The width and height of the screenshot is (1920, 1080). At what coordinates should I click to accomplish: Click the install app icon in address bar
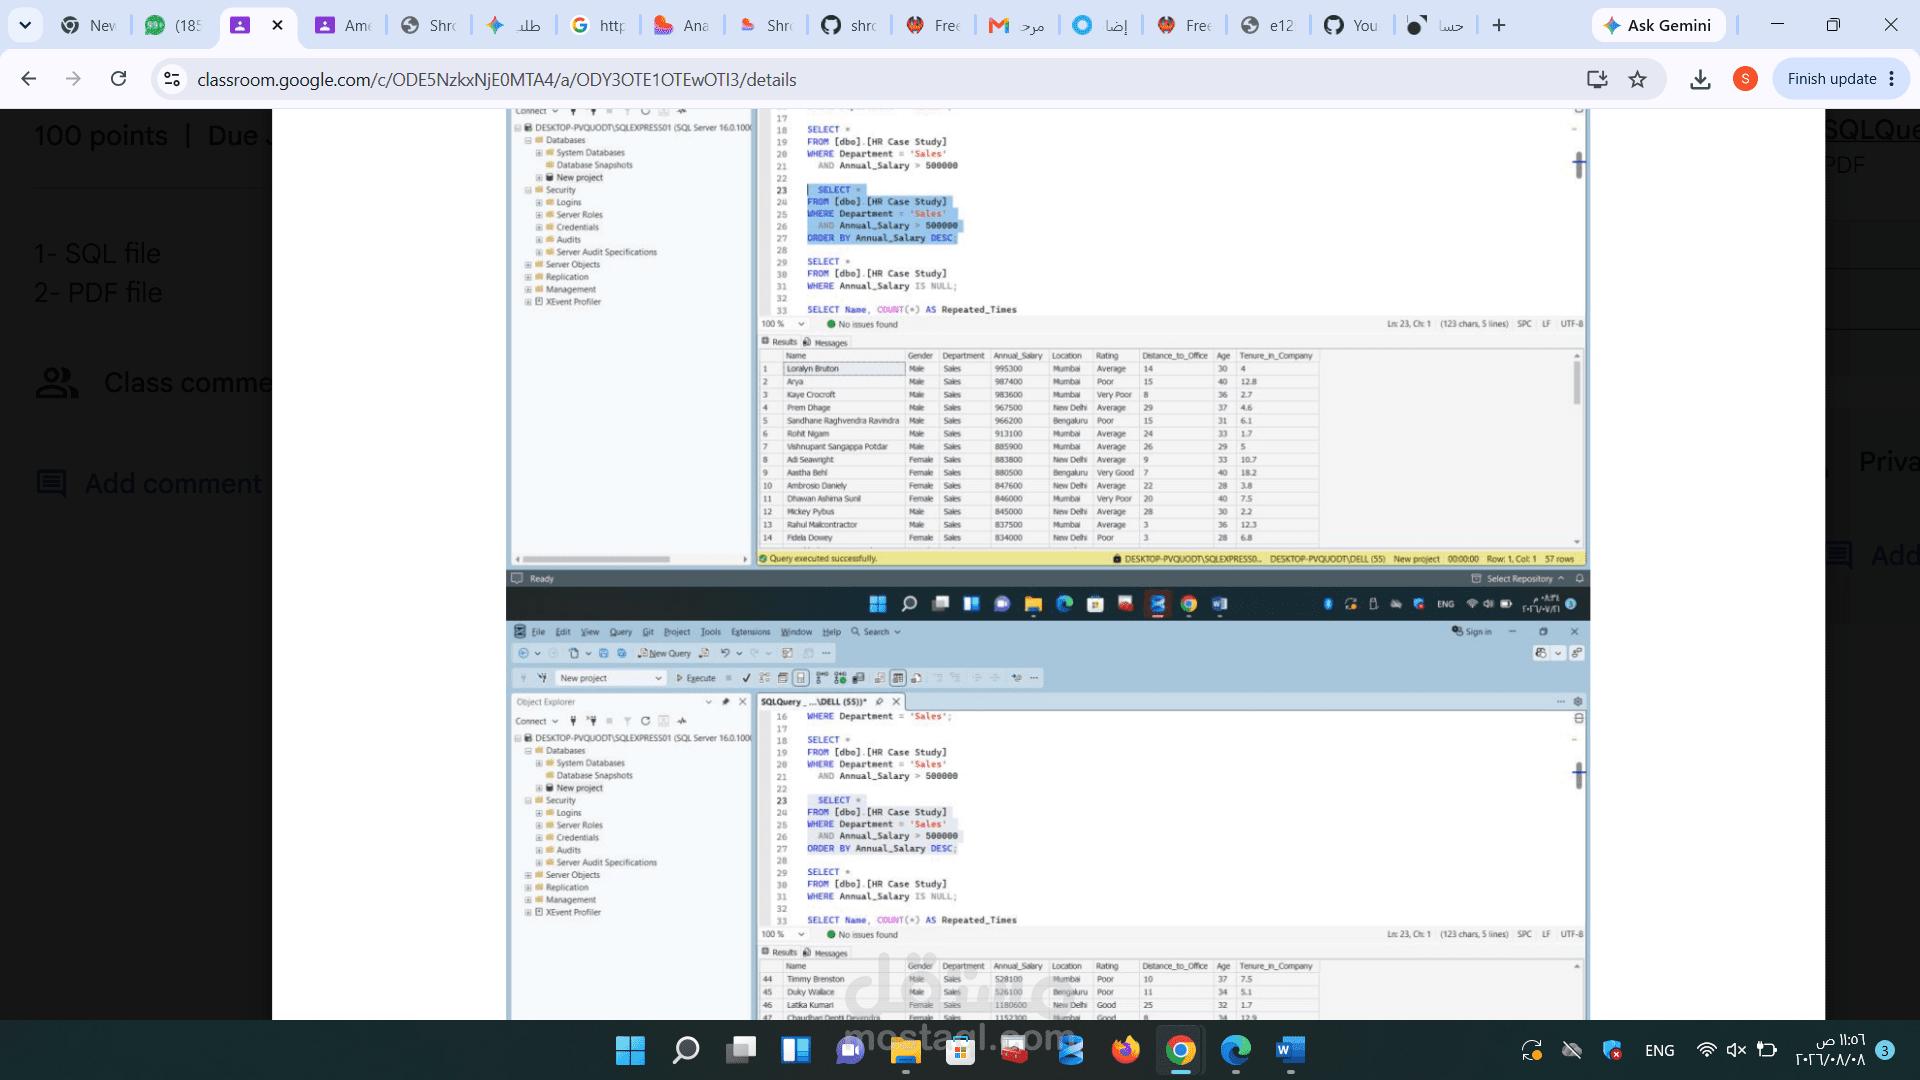(x=1596, y=79)
